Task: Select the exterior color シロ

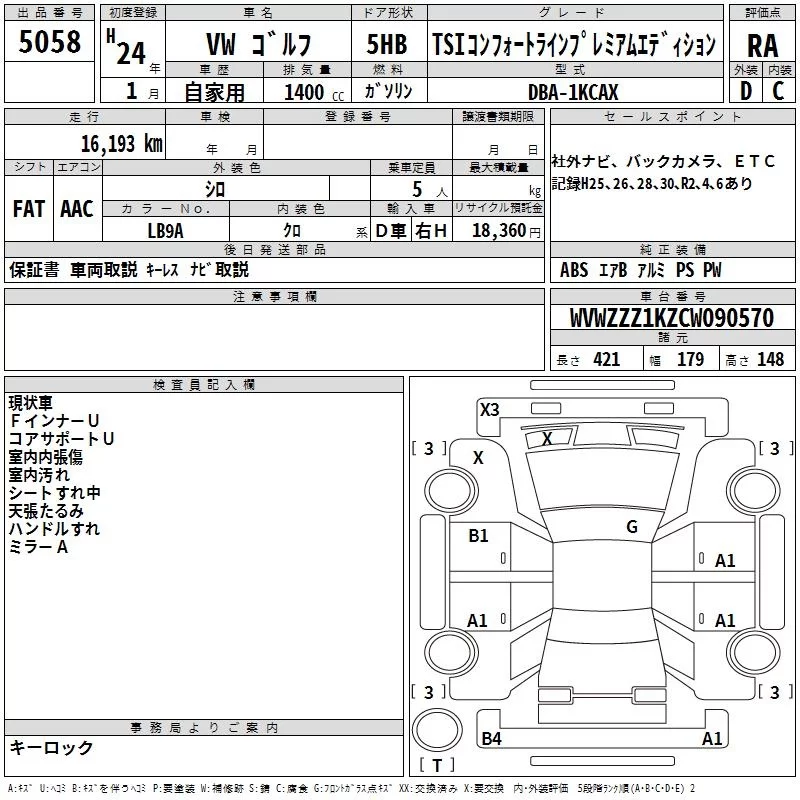Action: (x=215, y=190)
